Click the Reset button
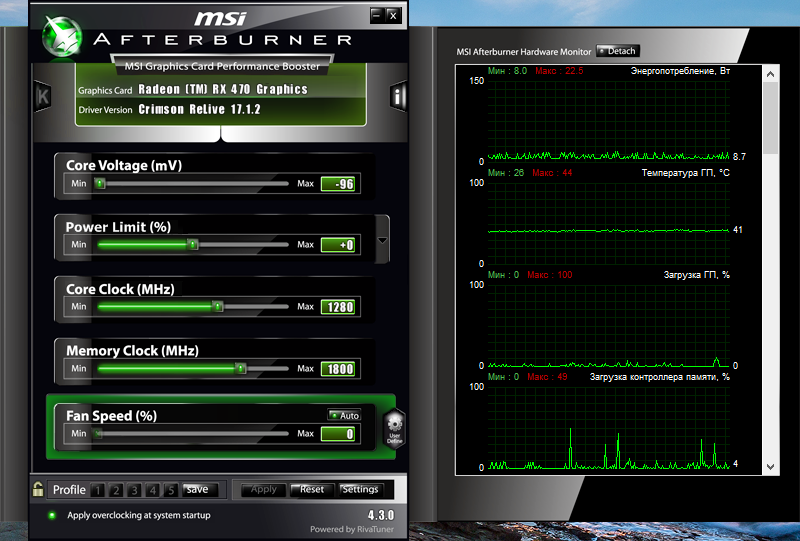Screen dimensions: 800x541 312,489
